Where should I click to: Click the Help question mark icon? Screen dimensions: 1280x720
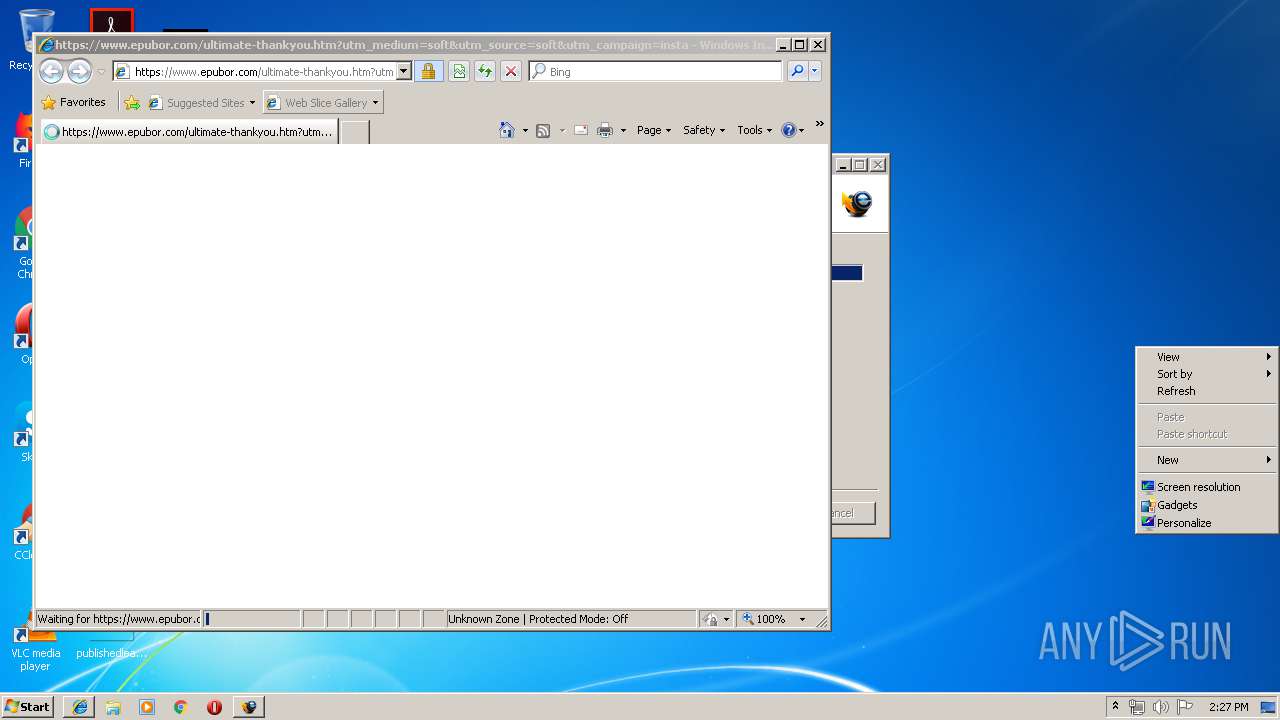tap(789, 130)
